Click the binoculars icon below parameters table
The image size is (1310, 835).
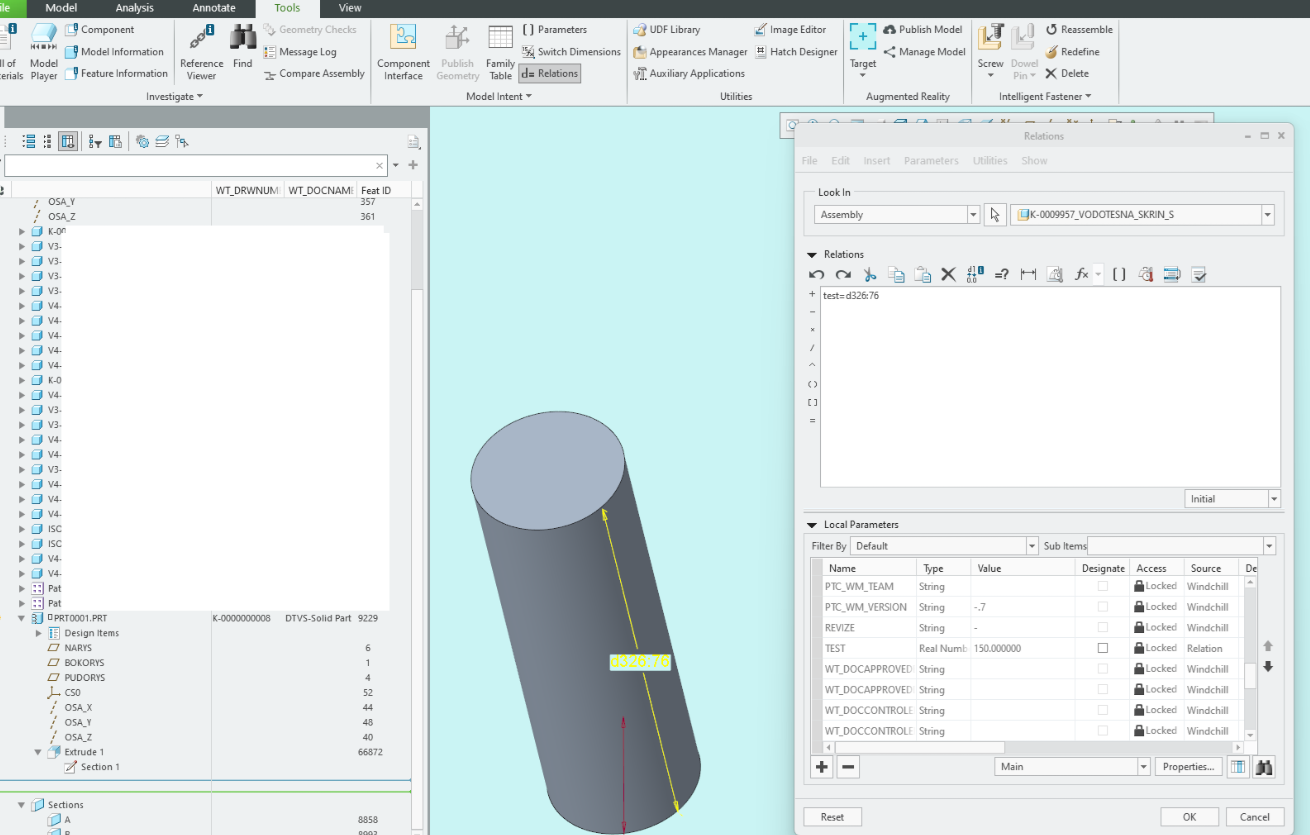1265,767
